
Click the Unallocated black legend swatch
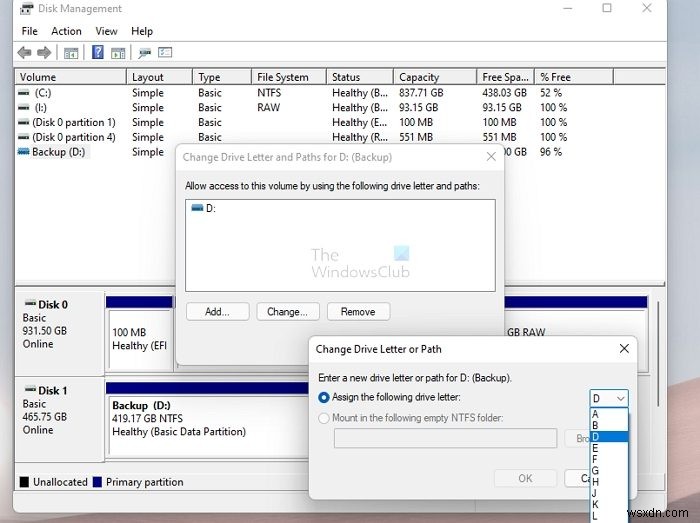pos(24,482)
